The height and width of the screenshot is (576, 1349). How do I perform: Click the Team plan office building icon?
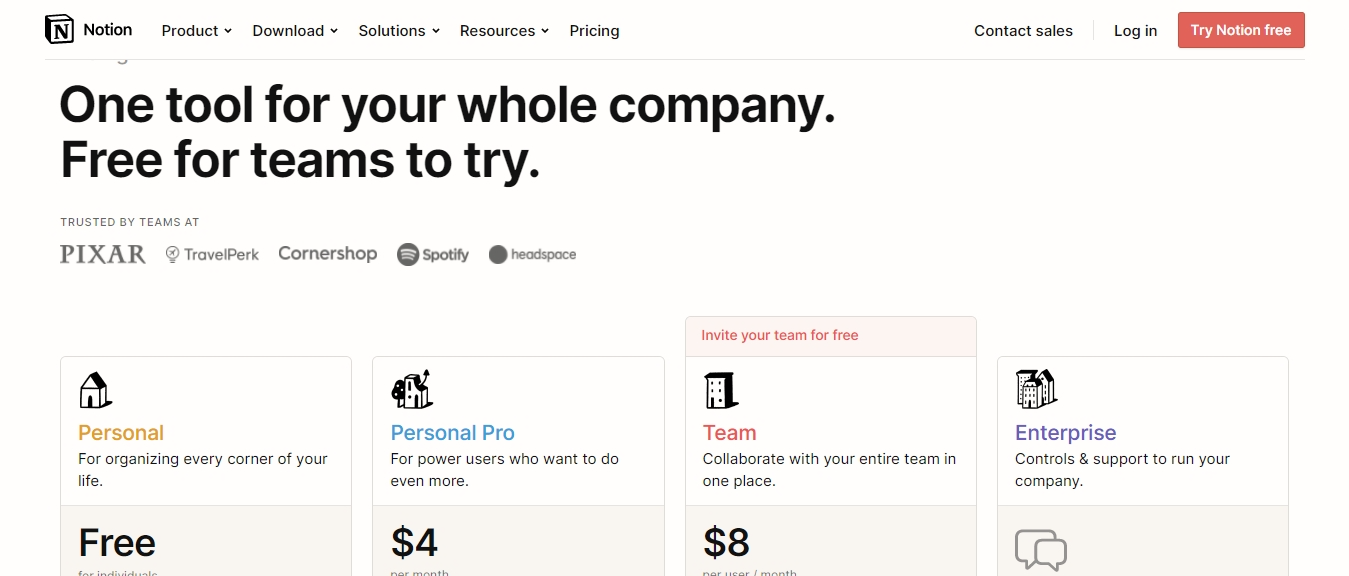(x=721, y=390)
